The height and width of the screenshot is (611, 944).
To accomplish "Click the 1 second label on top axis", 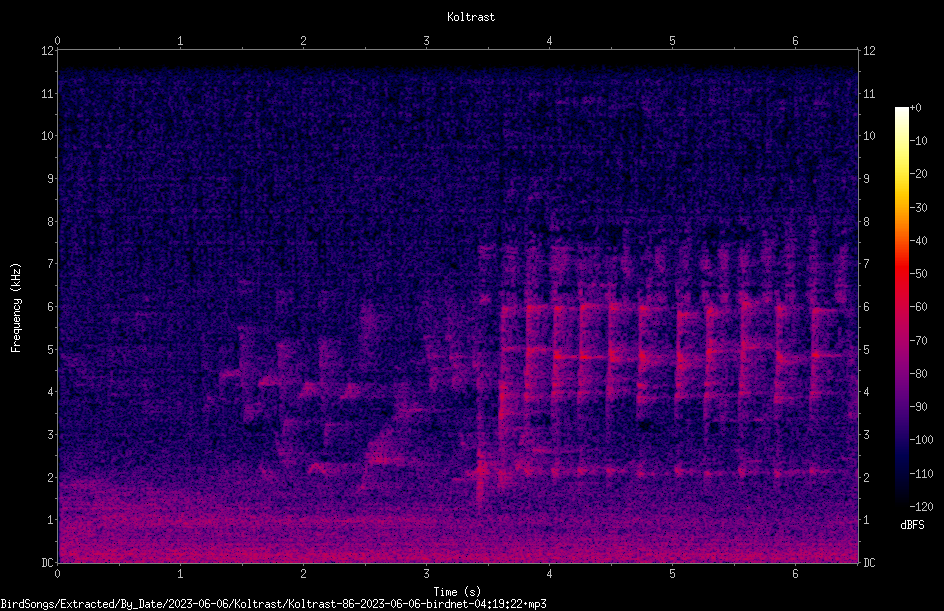I will click(180, 41).
